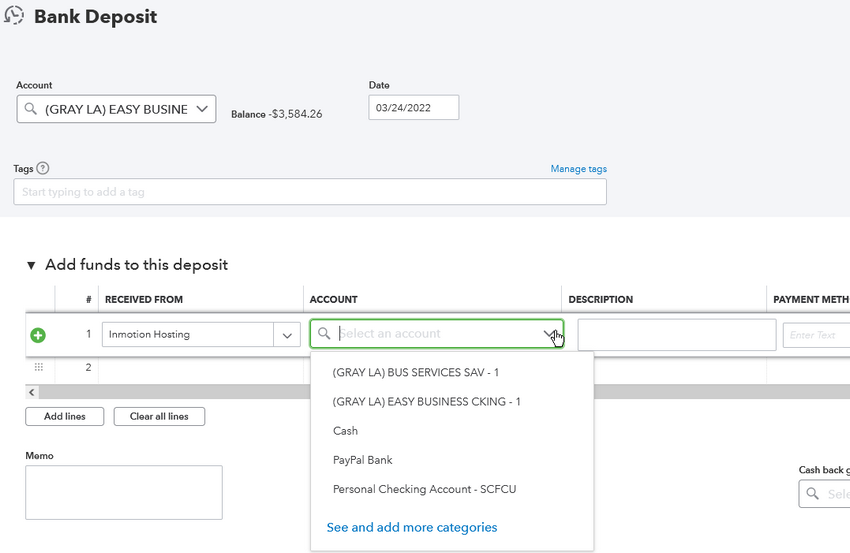Click the search icon in Cash back field
Screen dimensions: 850x553
(812, 494)
